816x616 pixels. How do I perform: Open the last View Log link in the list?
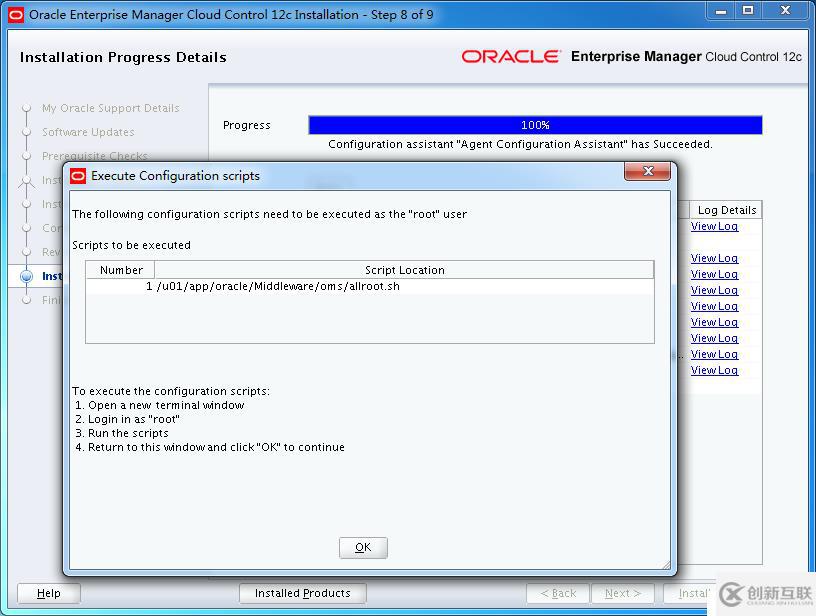[714, 370]
